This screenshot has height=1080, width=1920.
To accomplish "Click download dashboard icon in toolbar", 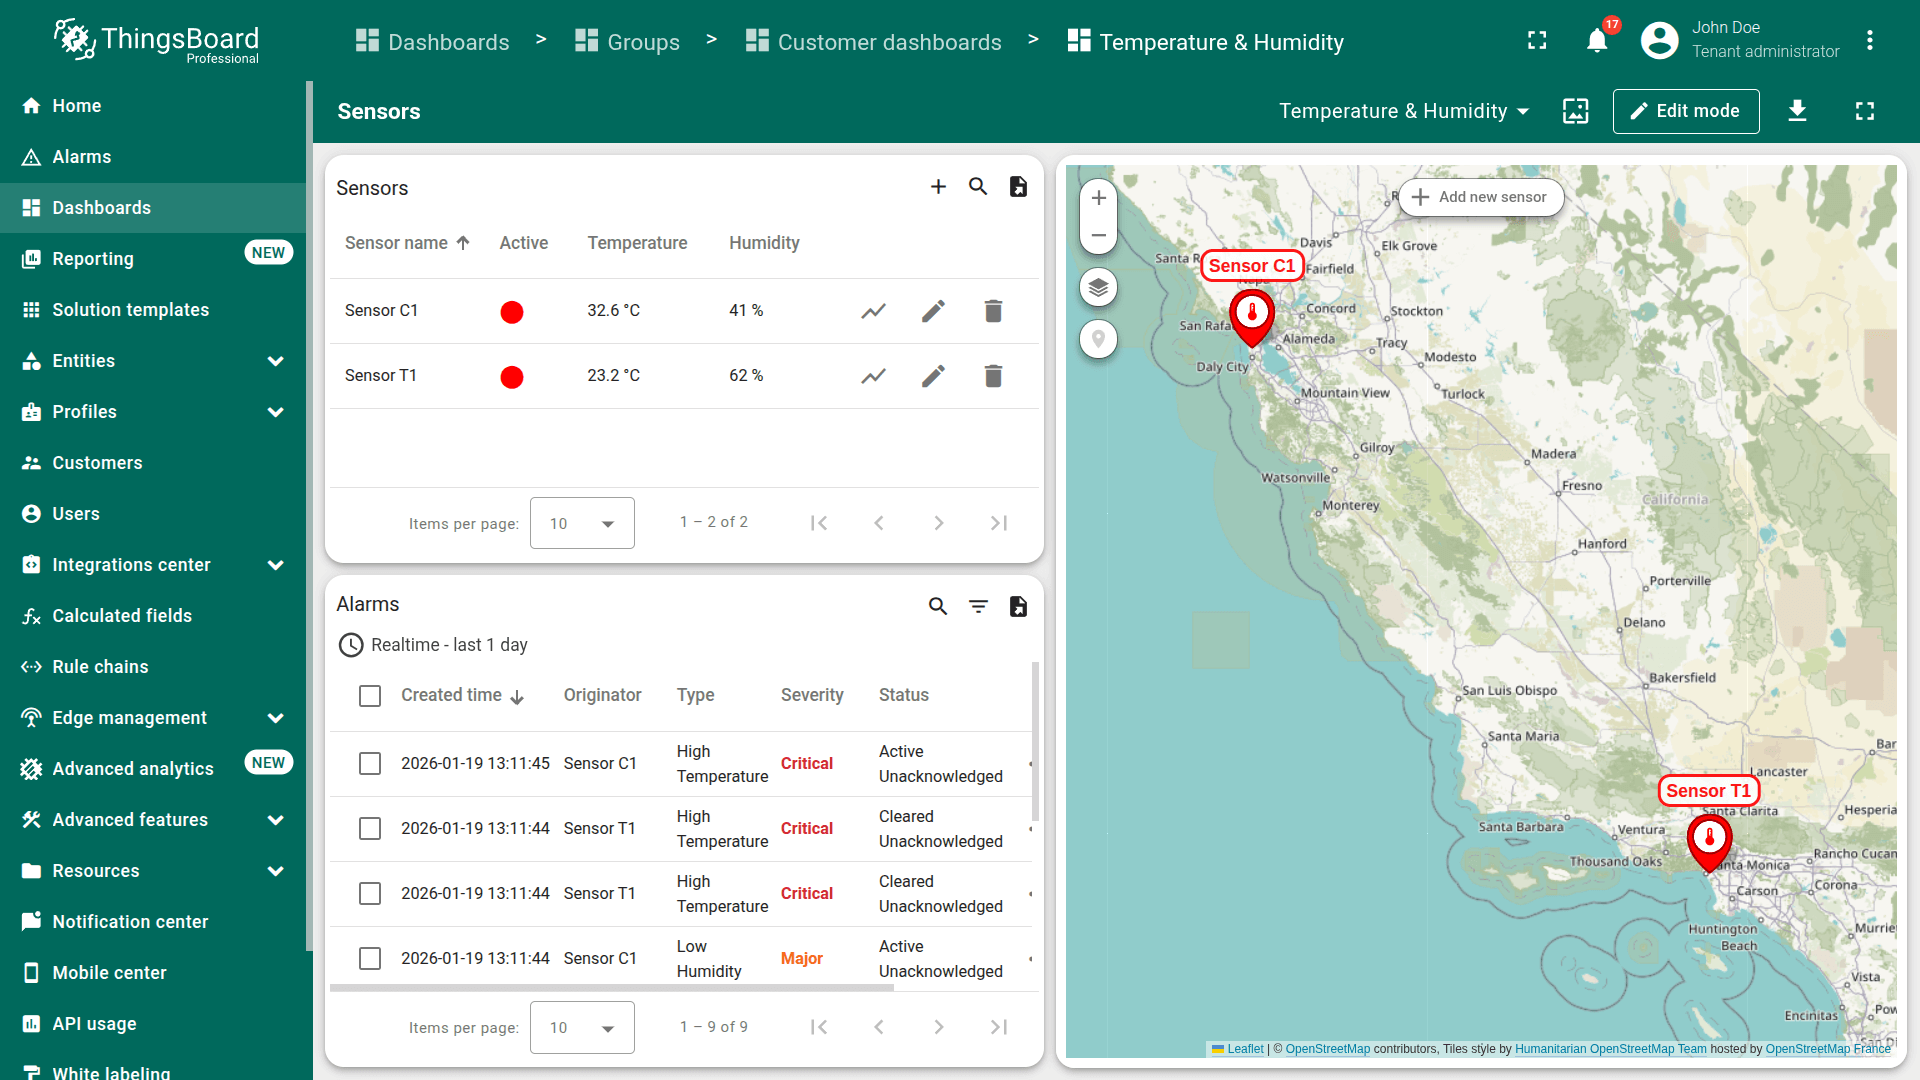I will [x=1797, y=111].
